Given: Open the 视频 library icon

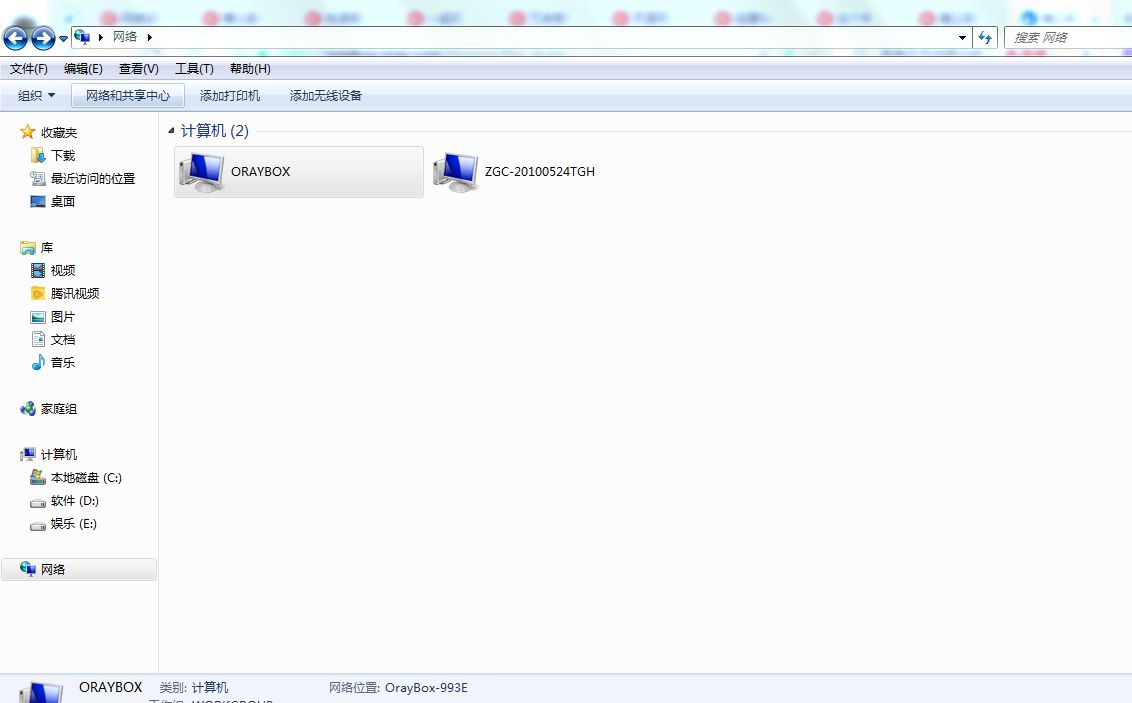Looking at the screenshot, I should (38, 271).
